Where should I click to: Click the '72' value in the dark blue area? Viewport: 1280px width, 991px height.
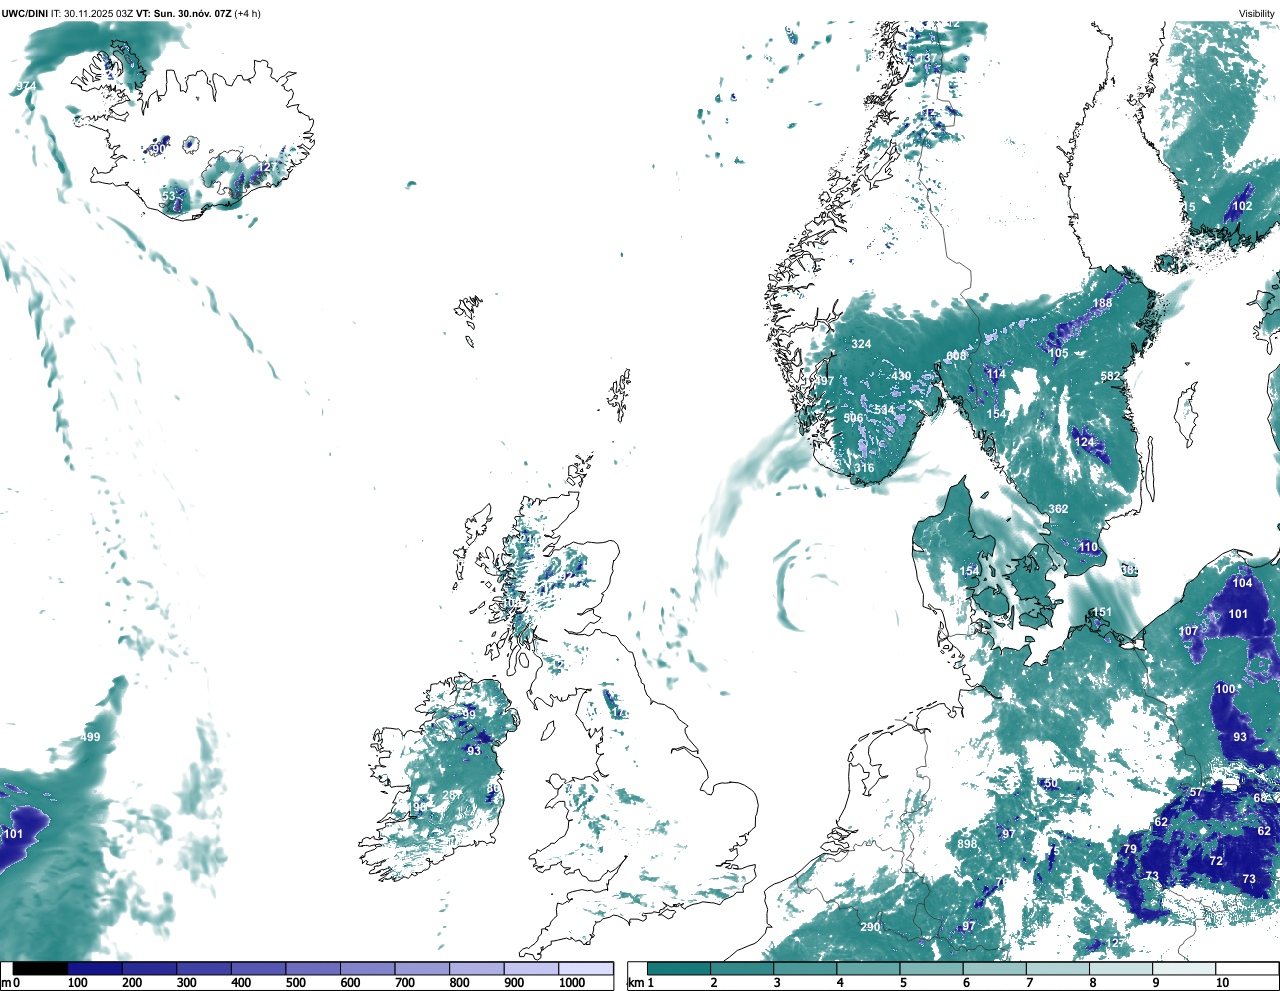[x=1216, y=861]
